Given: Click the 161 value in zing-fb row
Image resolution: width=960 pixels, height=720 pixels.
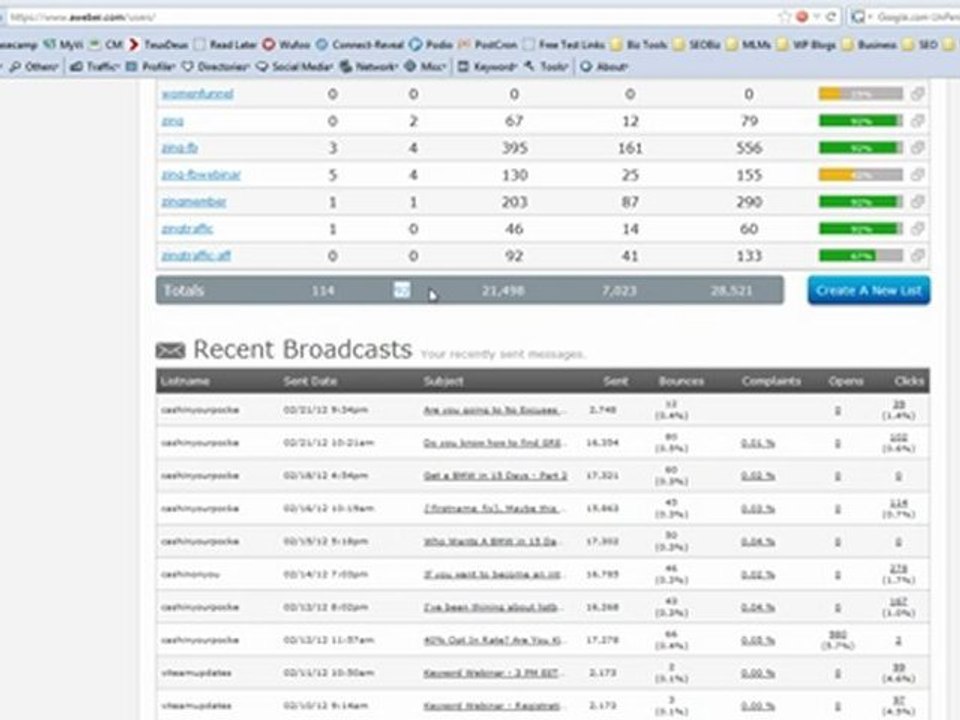Looking at the screenshot, I should pos(630,148).
